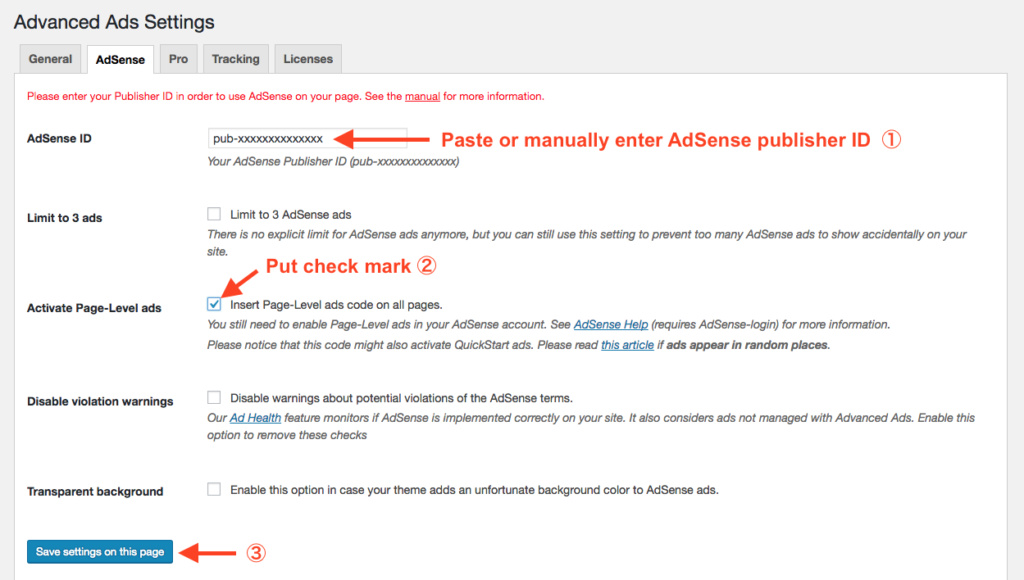Viewport: 1024px width, 580px height.
Task: Click Save settings on this page
Action: (99, 551)
